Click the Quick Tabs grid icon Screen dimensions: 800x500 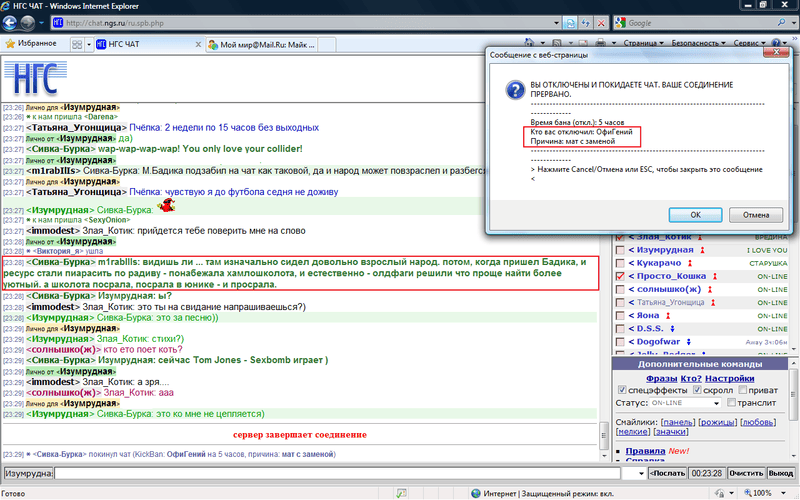pos(76,45)
